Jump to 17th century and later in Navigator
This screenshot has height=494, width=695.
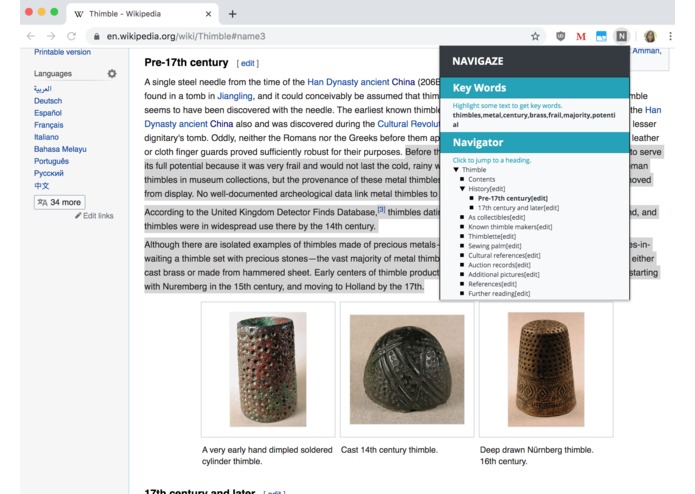518,208
